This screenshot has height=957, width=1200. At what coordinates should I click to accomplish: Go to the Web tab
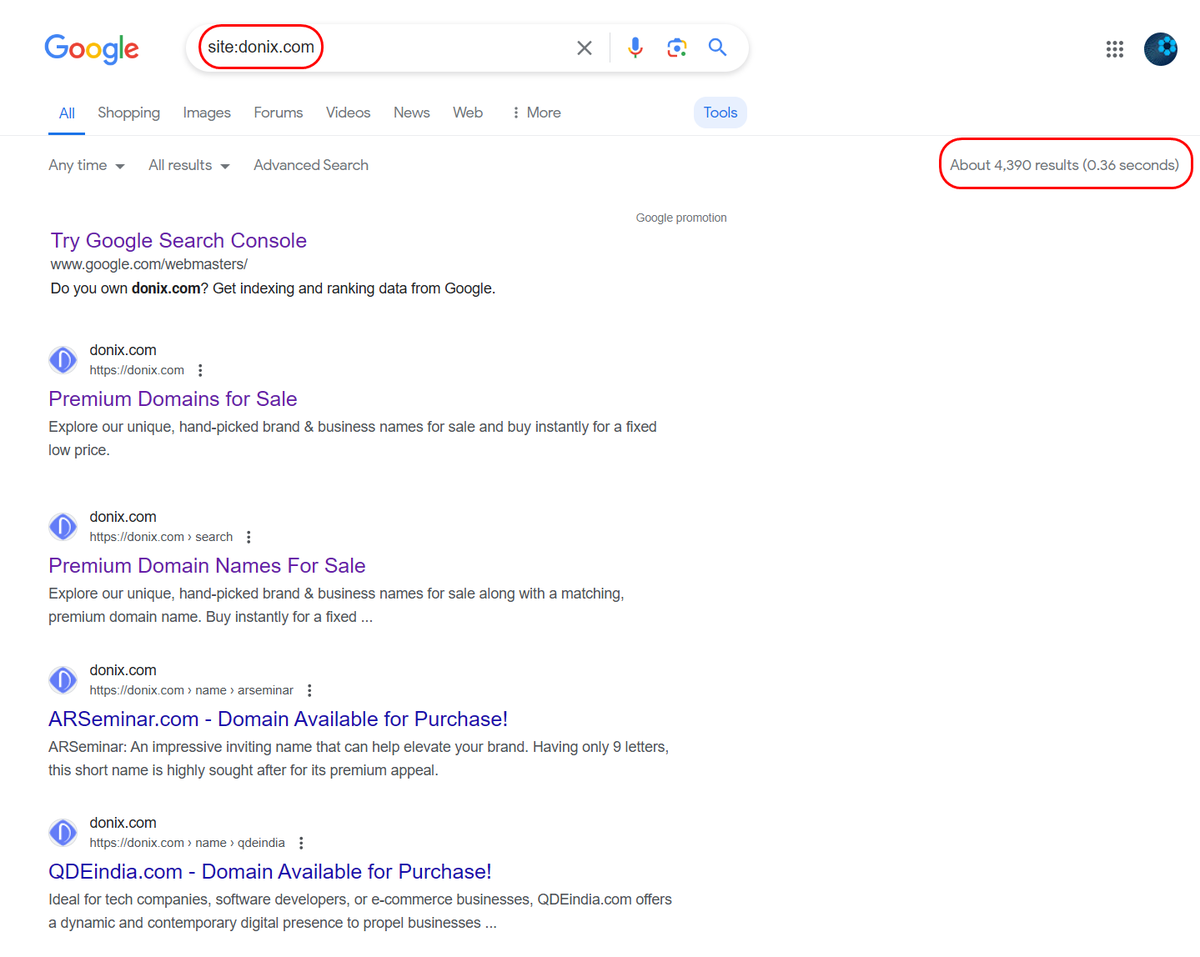pyautogui.click(x=468, y=113)
